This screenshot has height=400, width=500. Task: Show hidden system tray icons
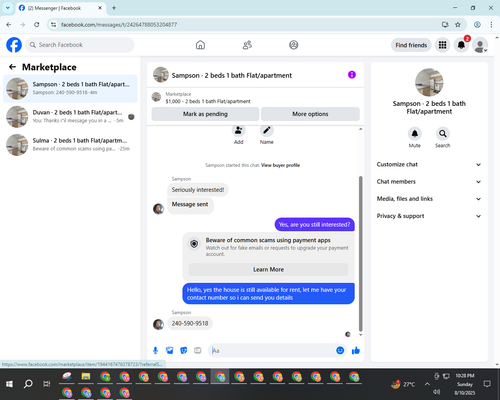click(x=427, y=384)
